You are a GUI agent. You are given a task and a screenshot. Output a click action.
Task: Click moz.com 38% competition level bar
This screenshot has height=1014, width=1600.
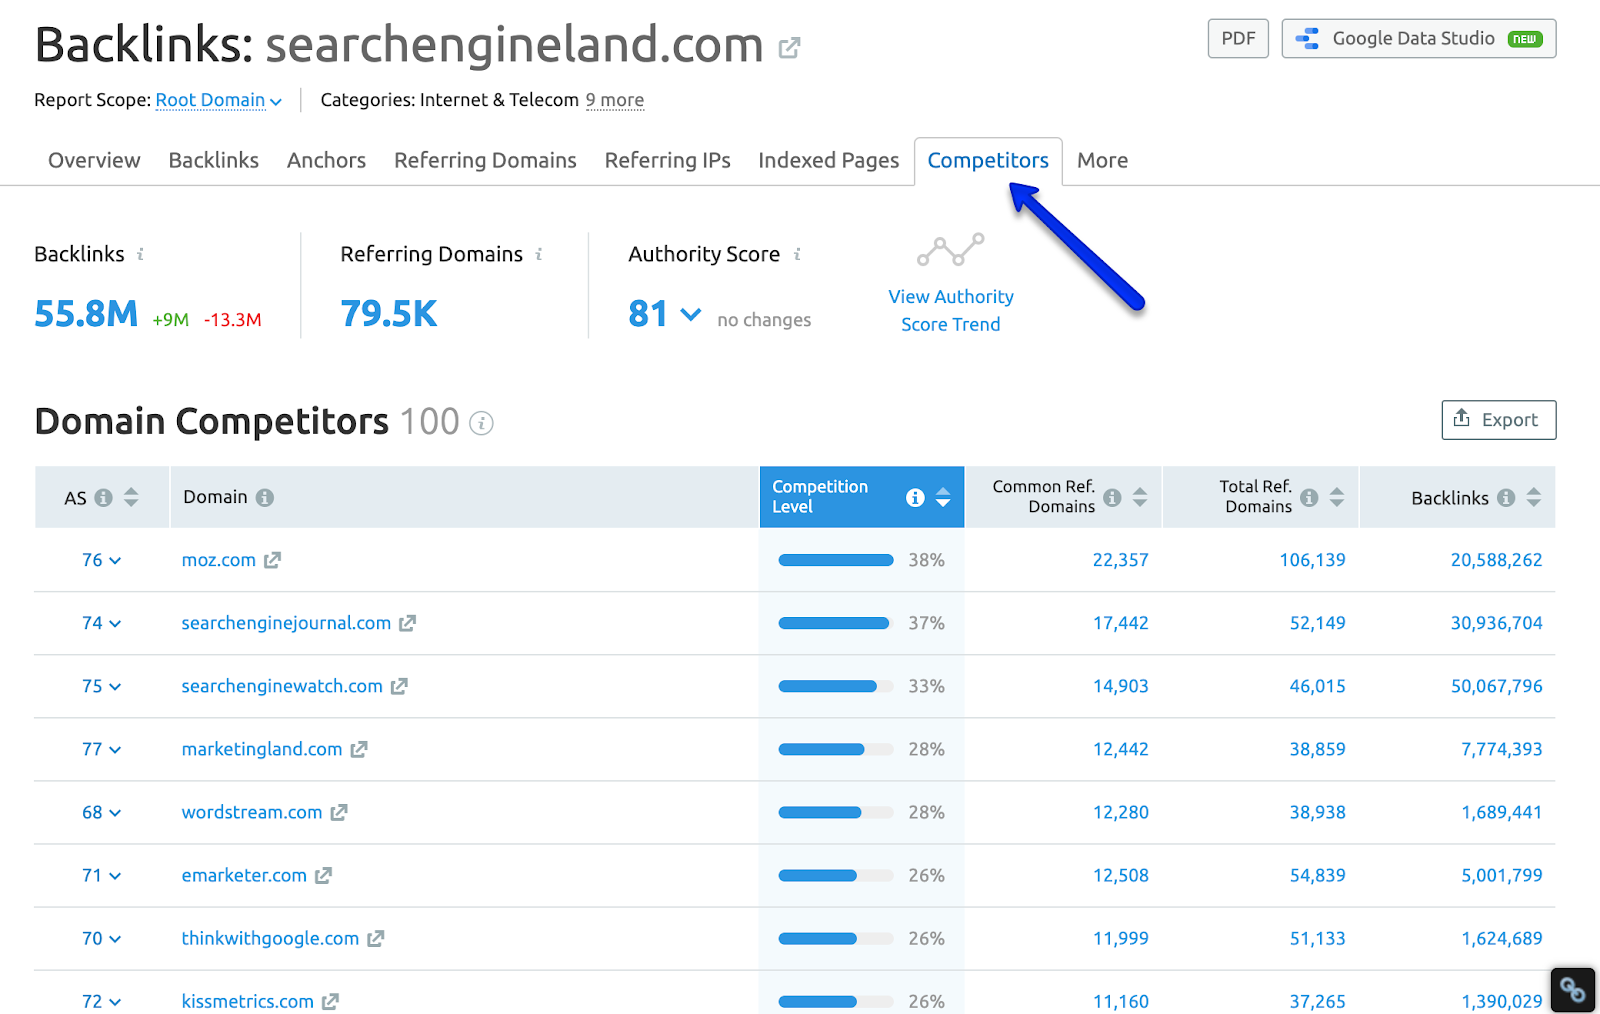pyautogui.click(x=836, y=560)
